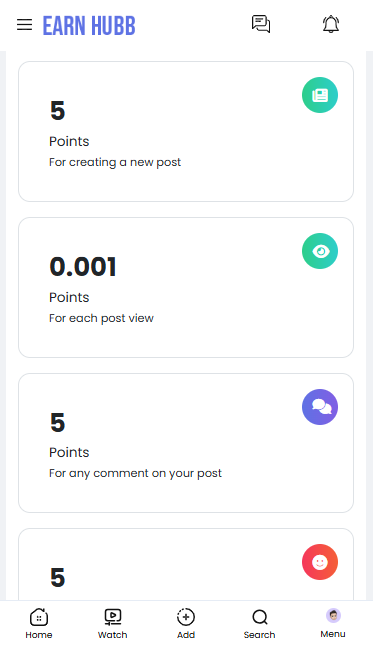Click the Search magnifier icon
Screen dimensions: 373x652
click(260, 617)
